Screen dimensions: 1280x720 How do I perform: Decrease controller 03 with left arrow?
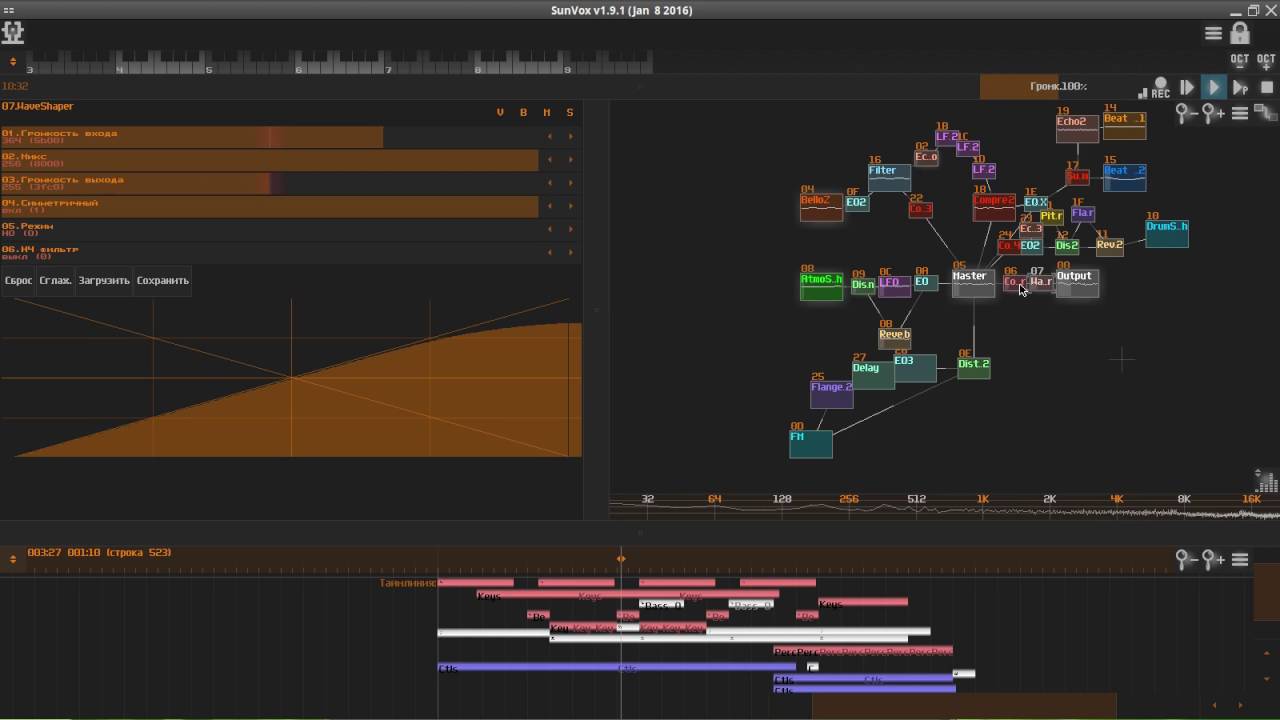pos(549,183)
